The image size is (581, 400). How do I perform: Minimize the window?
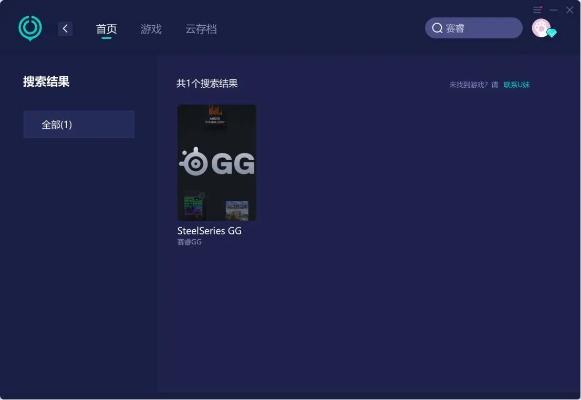point(553,10)
